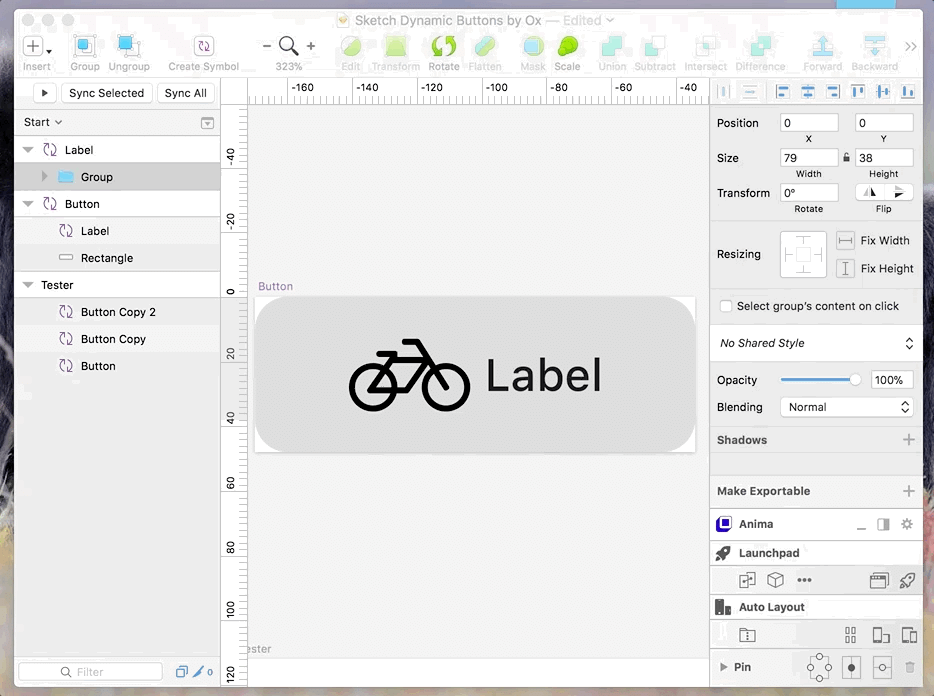Viewport: 934px width, 696px height.
Task: Align layers horizontally centered
Action: pos(808,92)
